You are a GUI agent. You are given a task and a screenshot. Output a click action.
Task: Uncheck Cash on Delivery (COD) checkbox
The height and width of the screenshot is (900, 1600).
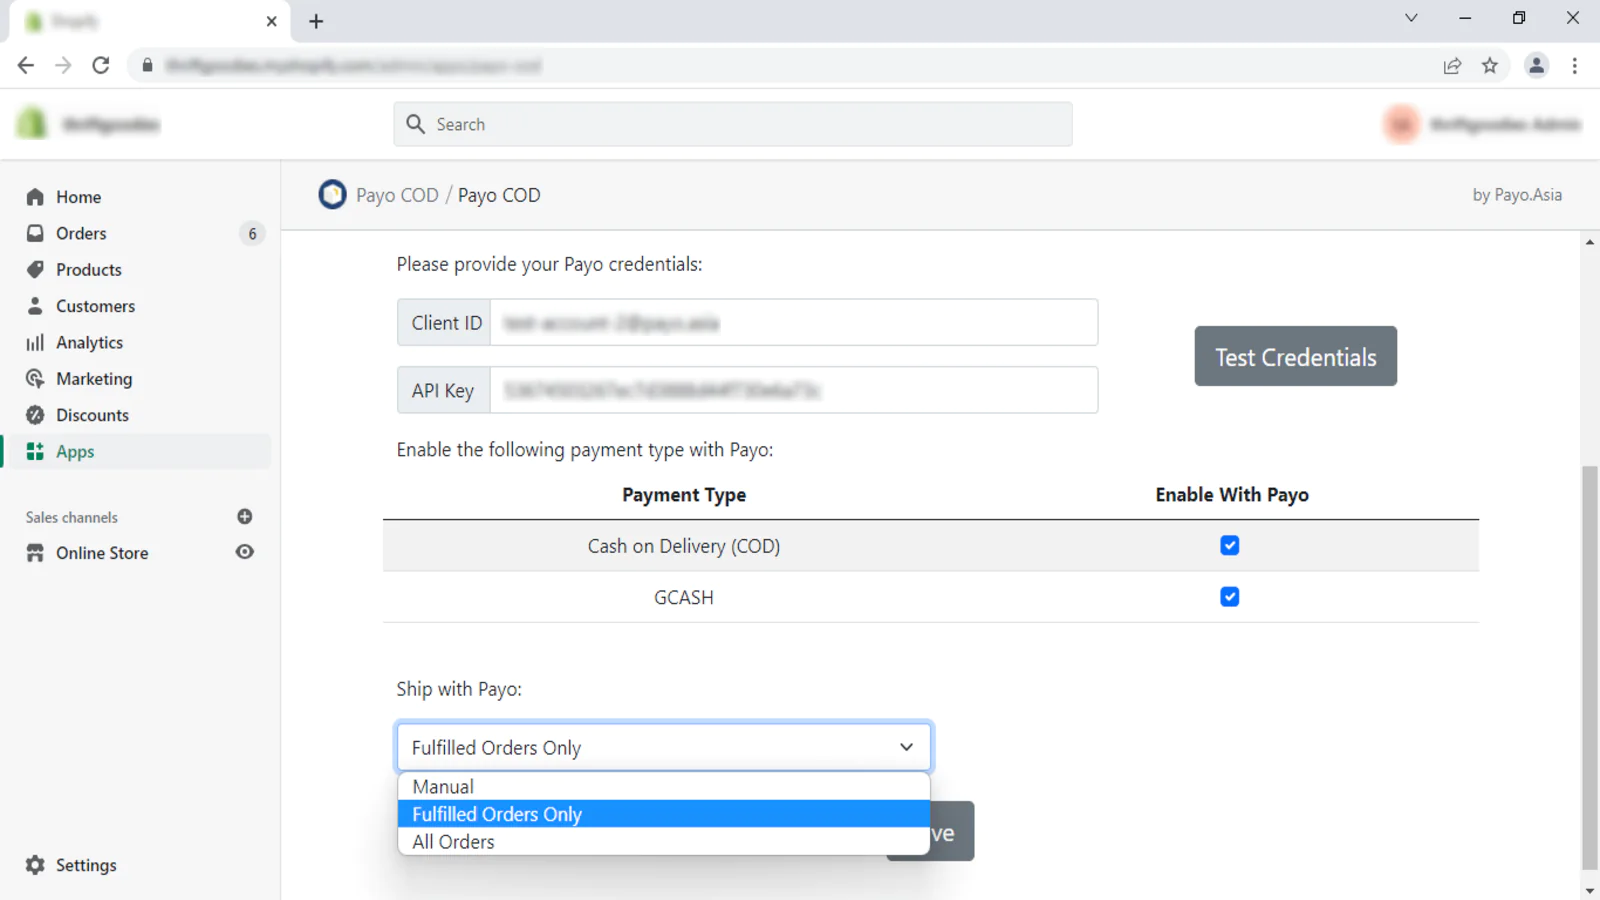tap(1230, 545)
